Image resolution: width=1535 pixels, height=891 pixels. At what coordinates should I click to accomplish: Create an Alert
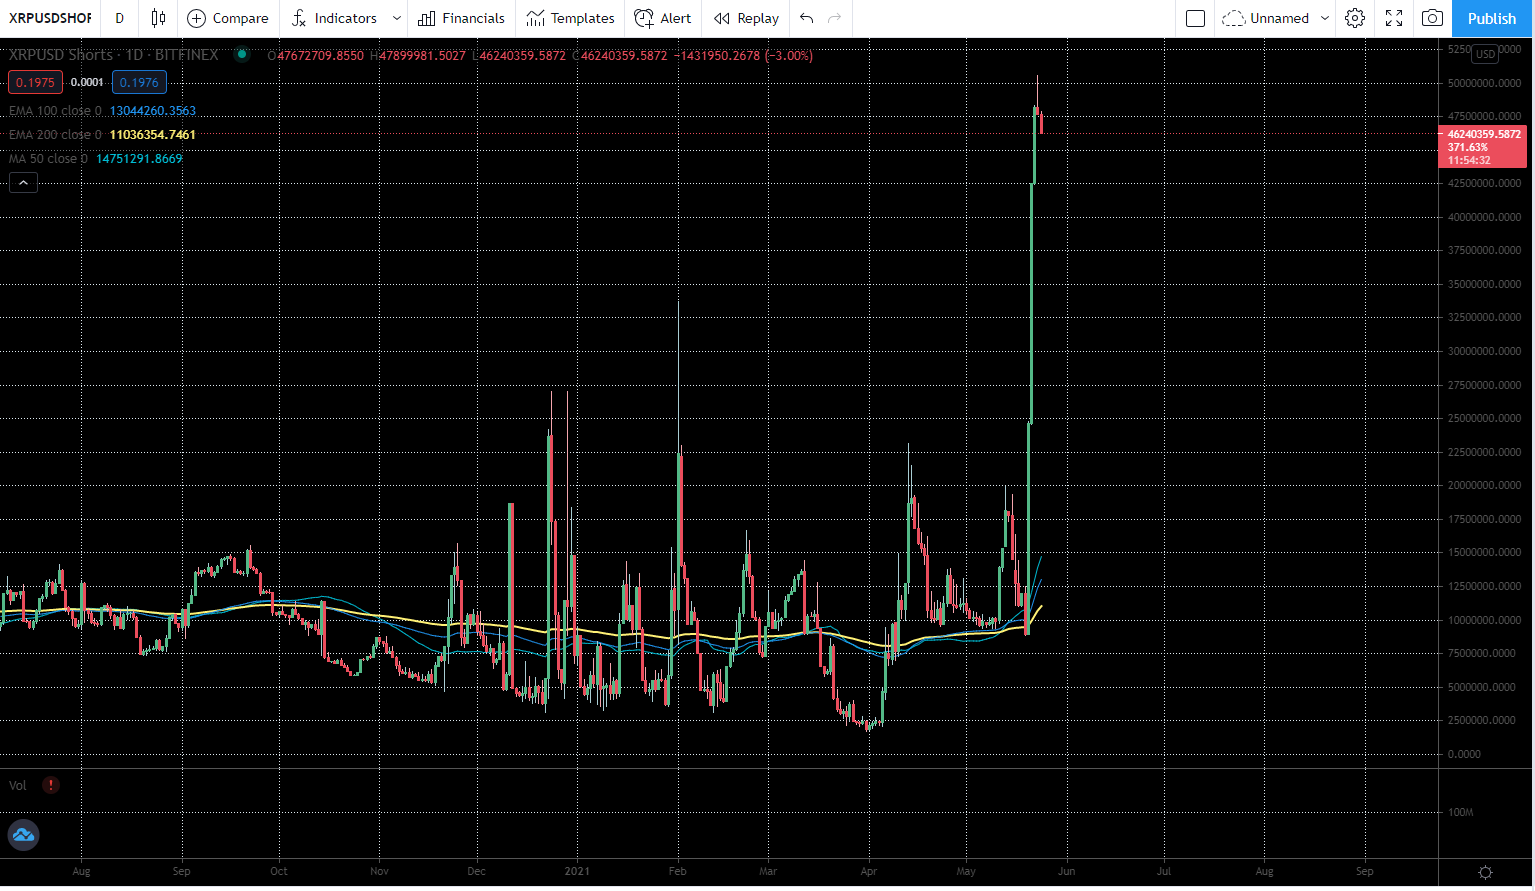[x=663, y=18]
